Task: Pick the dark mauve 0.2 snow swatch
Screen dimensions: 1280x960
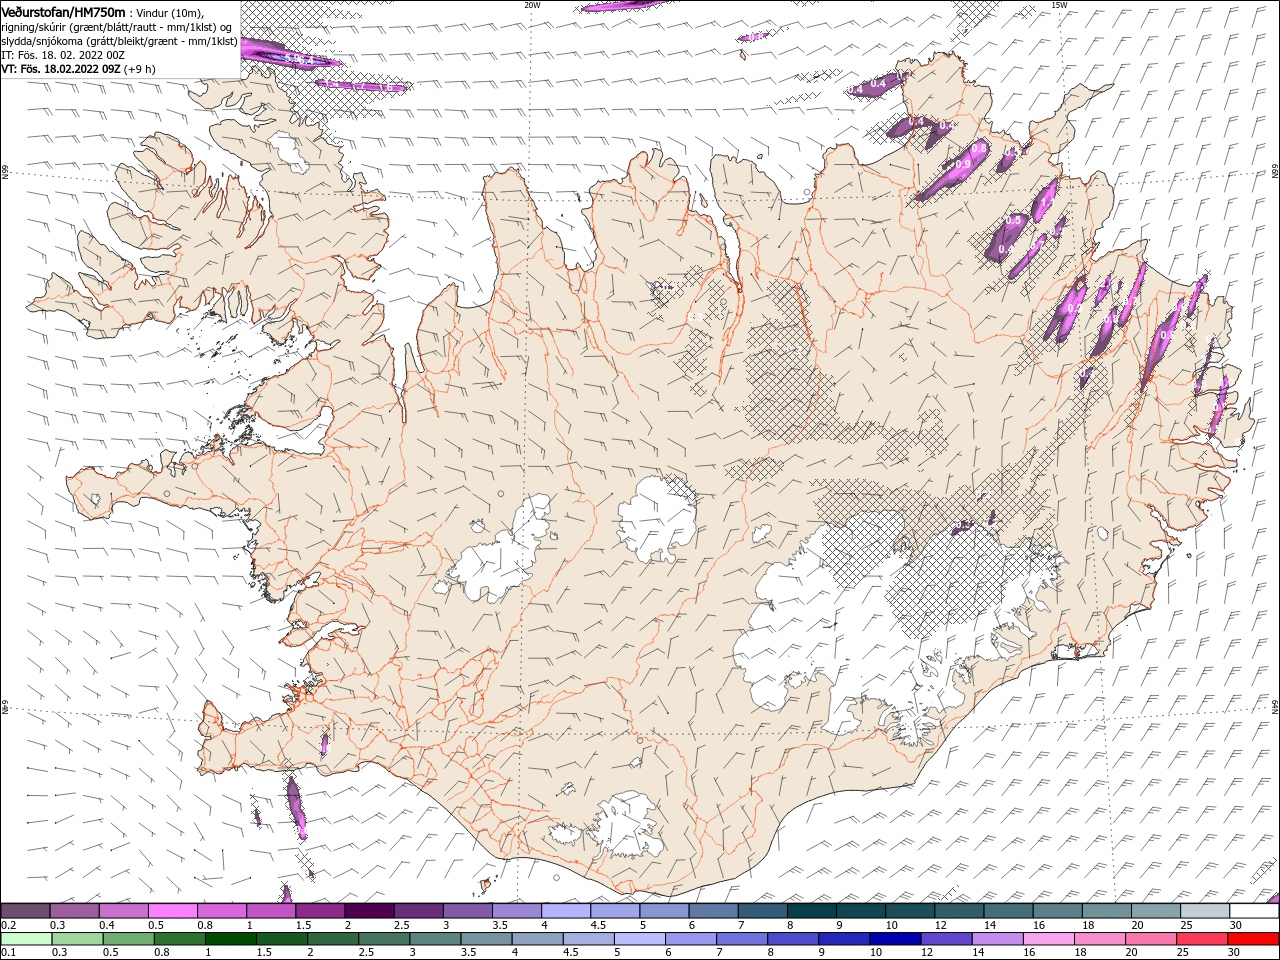Action: pos(25,911)
